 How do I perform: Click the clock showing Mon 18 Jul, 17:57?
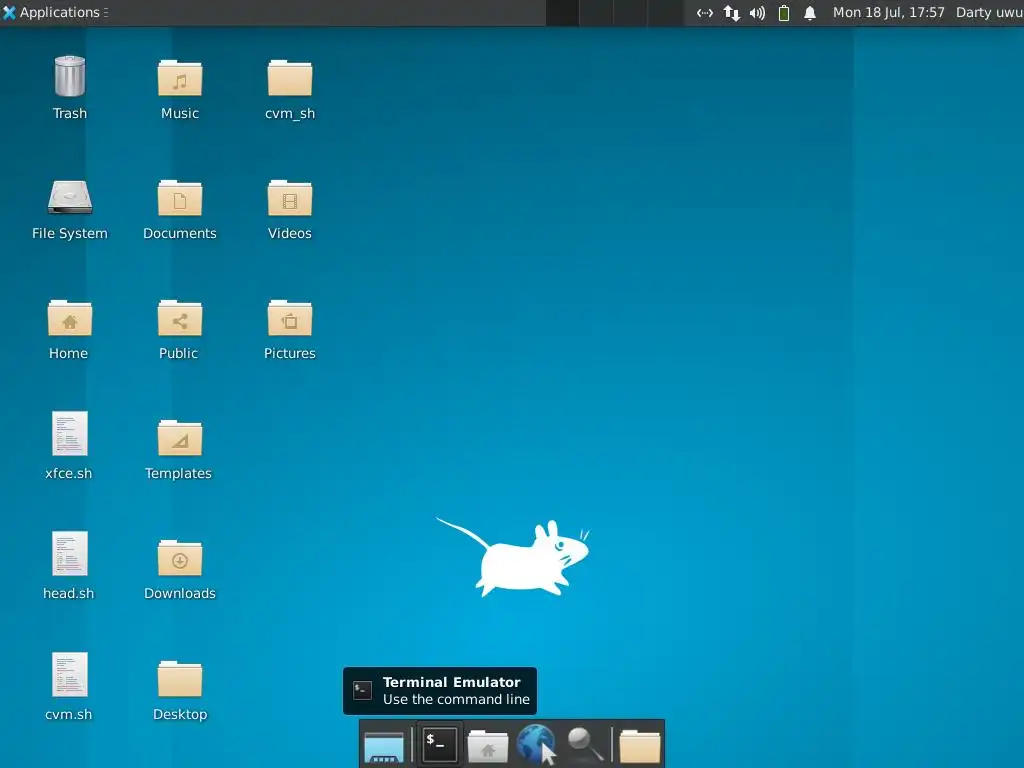coord(888,12)
